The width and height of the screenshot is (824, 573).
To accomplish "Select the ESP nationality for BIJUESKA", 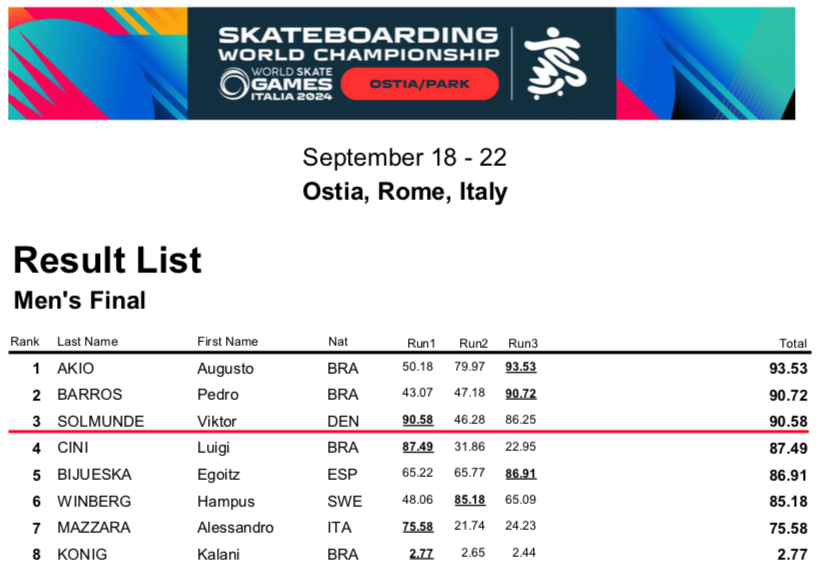I will [x=342, y=475].
